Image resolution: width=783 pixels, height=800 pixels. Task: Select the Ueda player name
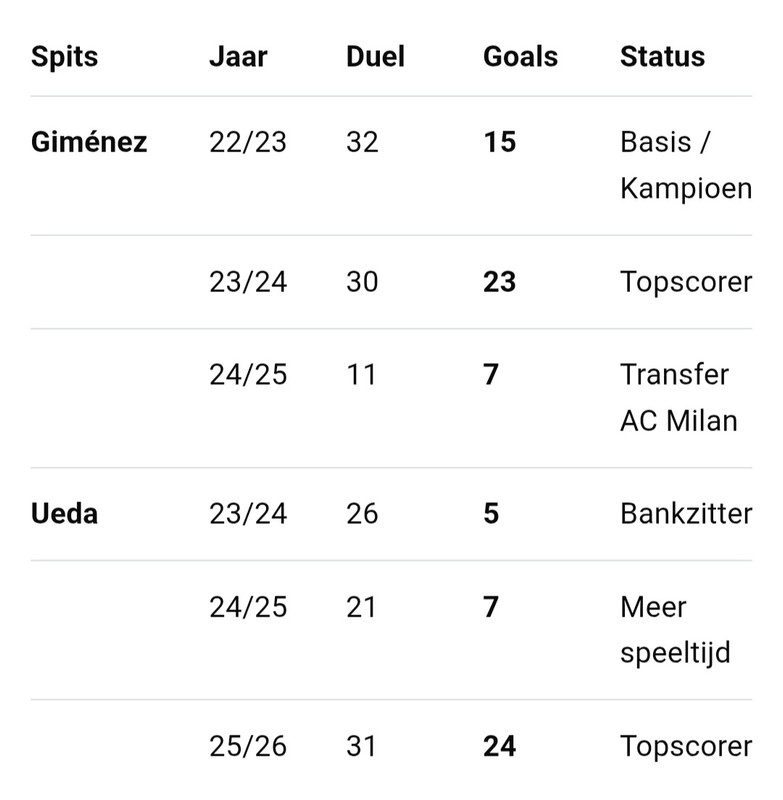(x=64, y=513)
